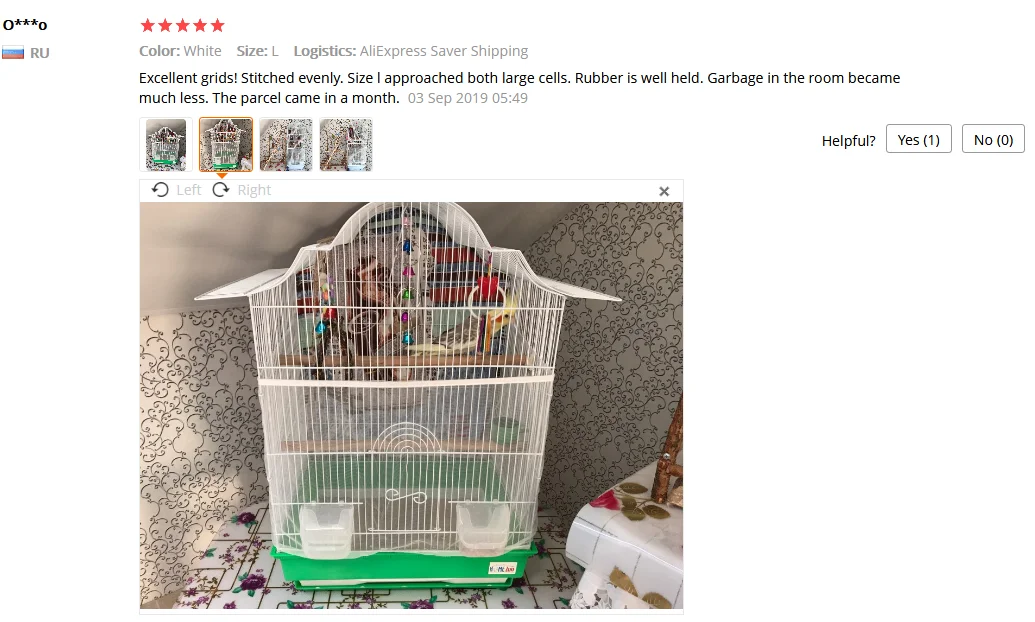The image size is (1035, 622).
Task: Click the first red rating star
Action: (147, 26)
